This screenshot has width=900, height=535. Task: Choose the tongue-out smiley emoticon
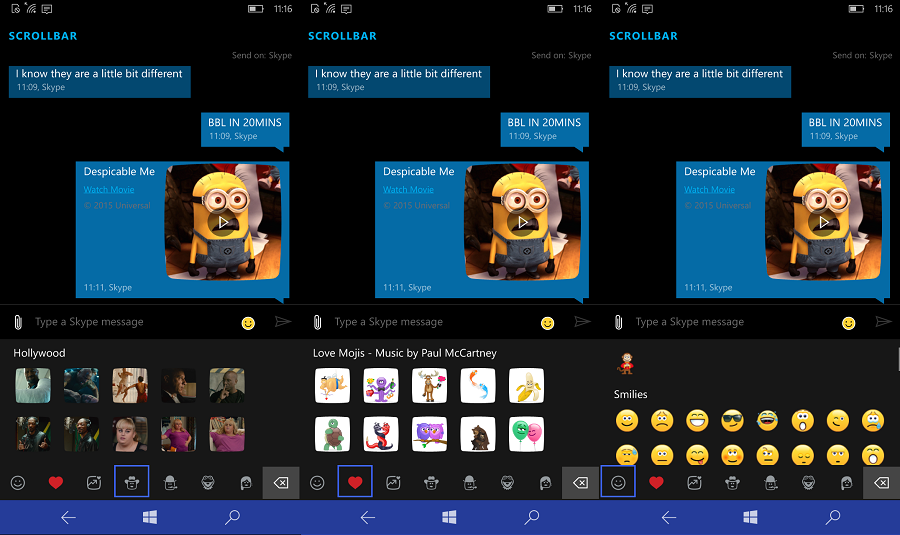pyautogui.click(x=697, y=455)
